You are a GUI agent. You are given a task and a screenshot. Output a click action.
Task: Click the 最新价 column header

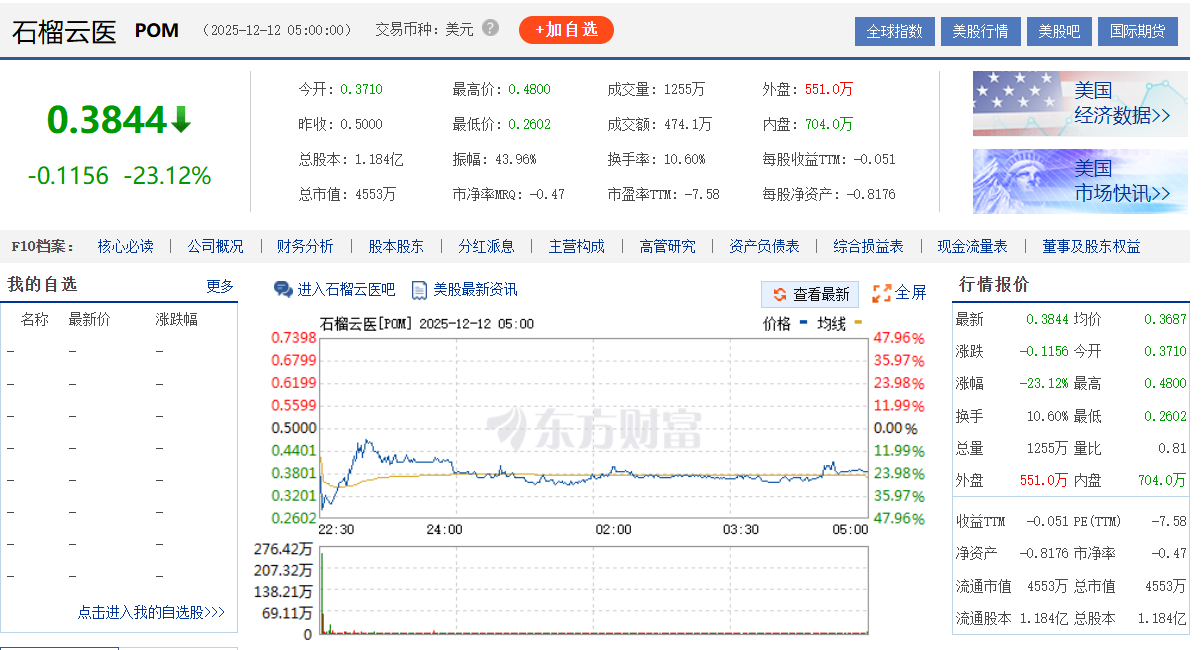[x=89, y=320]
